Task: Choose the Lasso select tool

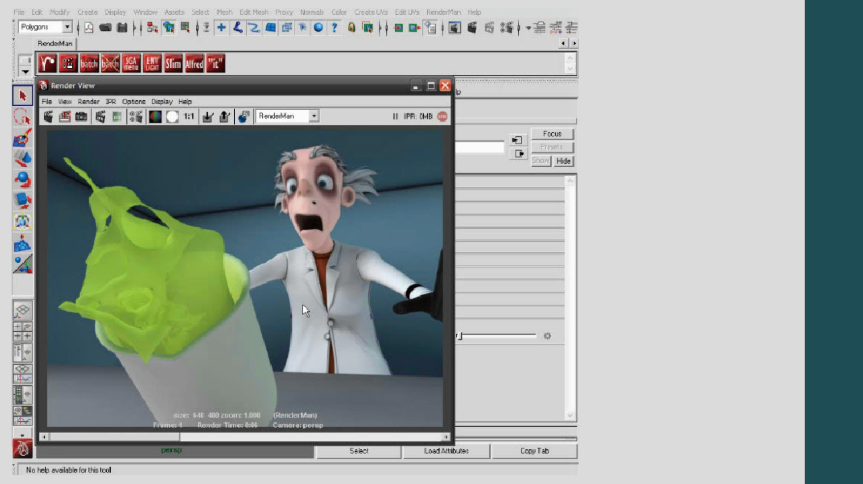Action: (x=23, y=117)
